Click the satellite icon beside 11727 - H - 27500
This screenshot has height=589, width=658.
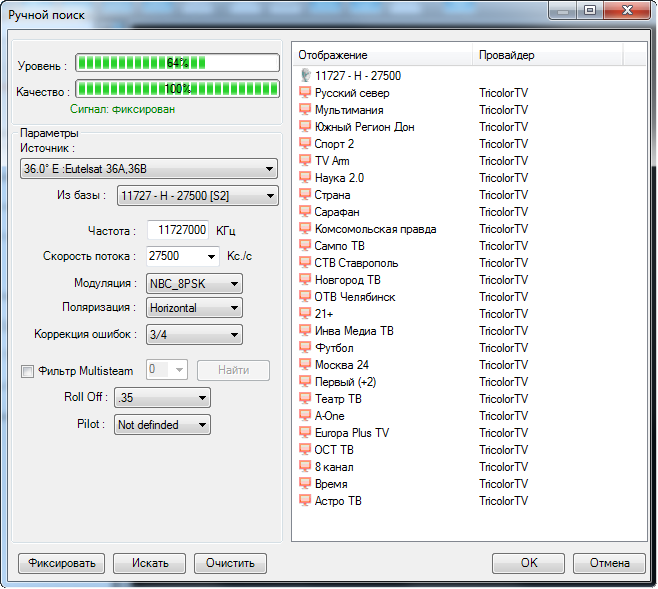306,76
